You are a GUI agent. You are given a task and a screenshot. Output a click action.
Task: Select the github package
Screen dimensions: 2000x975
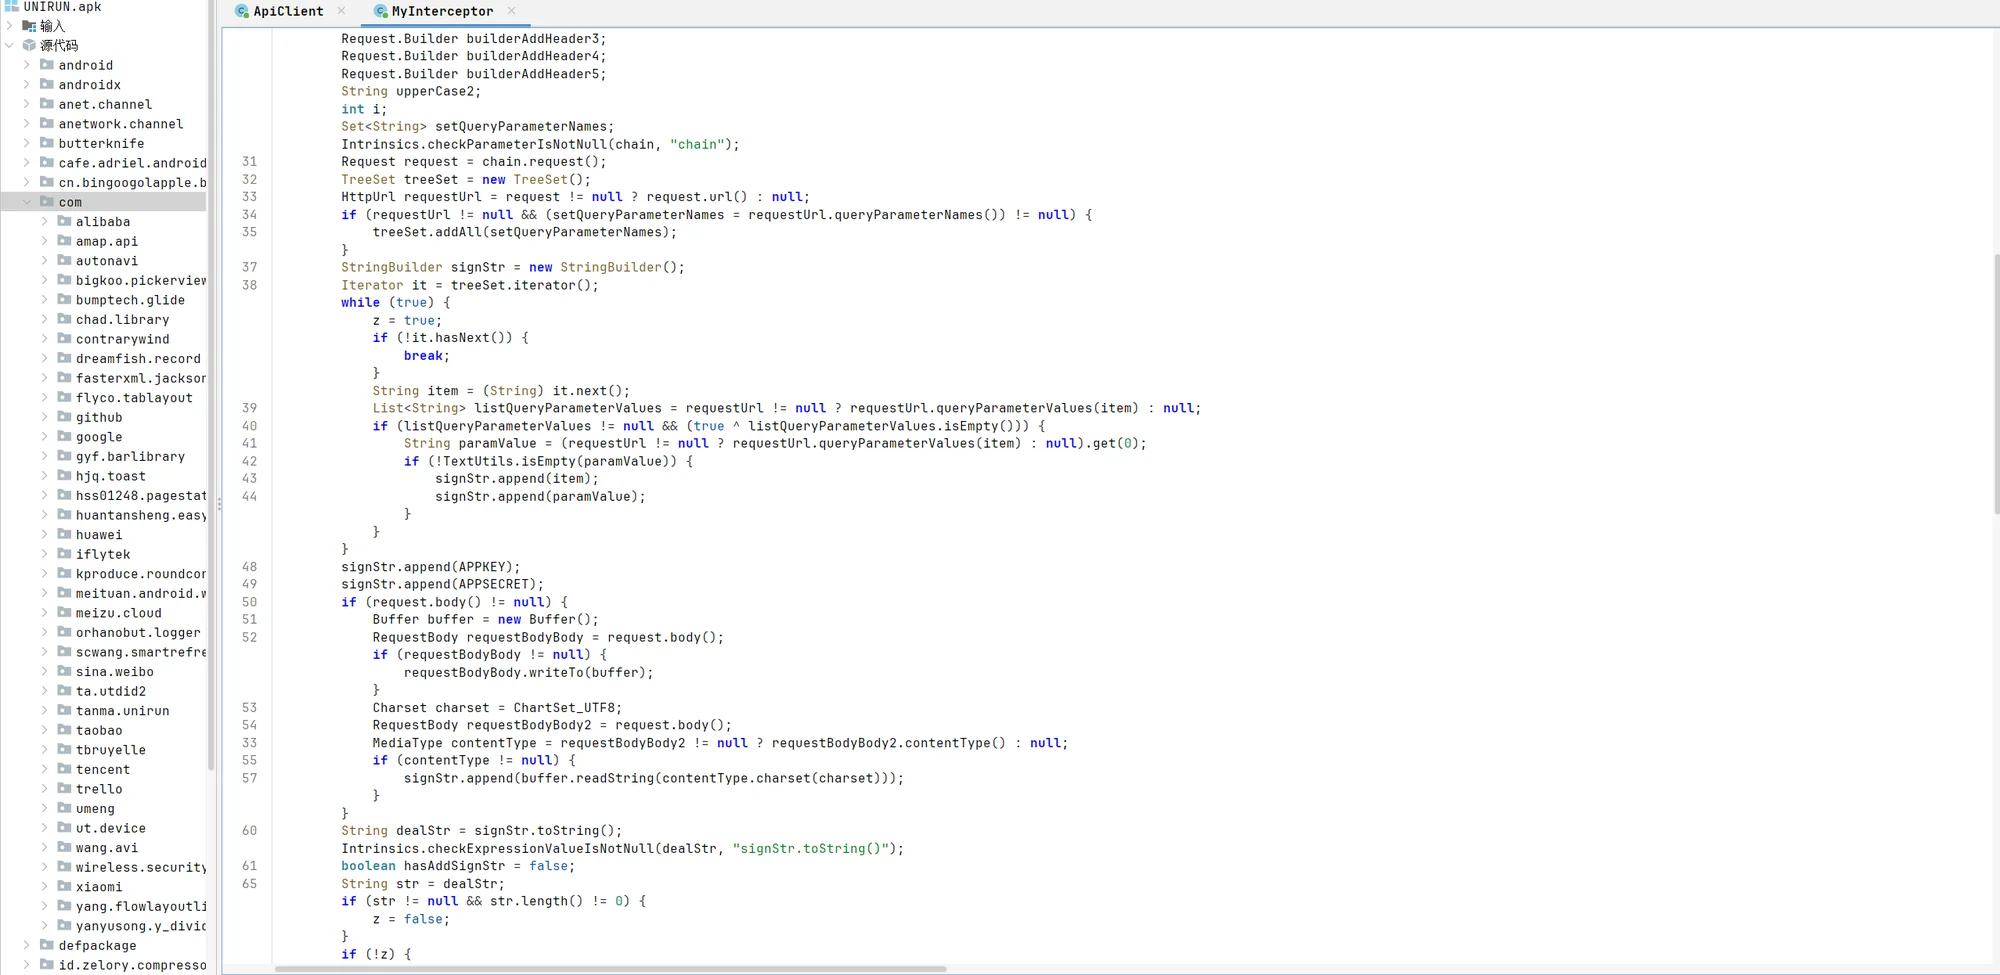[99, 417]
